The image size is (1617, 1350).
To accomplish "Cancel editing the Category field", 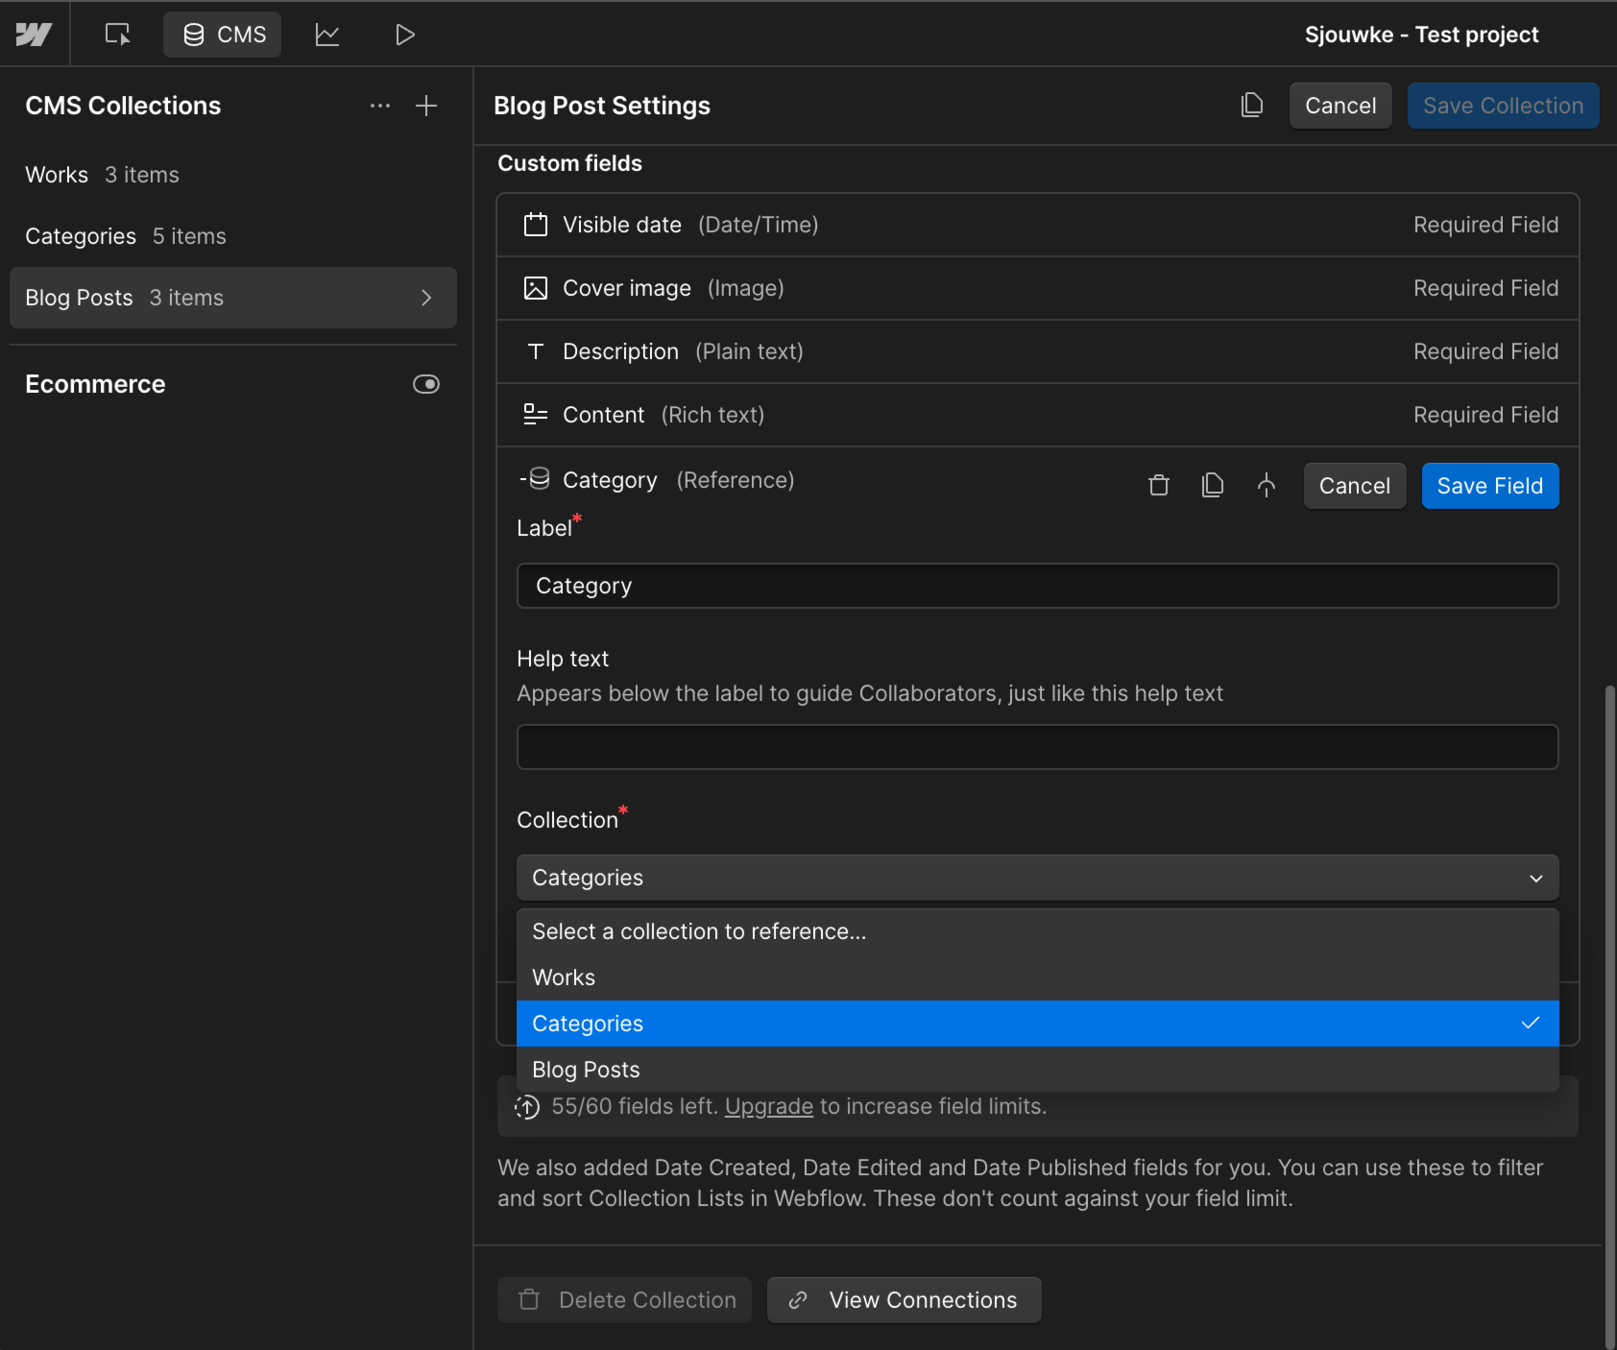I will pyautogui.click(x=1354, y=486).
